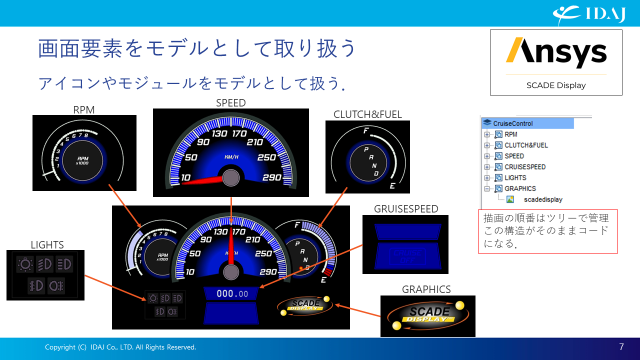This screenshot has width=640, height=360.
Task: Select the CruiseControl root tree item
Action: pyautogui.click(x=528, y=123)
